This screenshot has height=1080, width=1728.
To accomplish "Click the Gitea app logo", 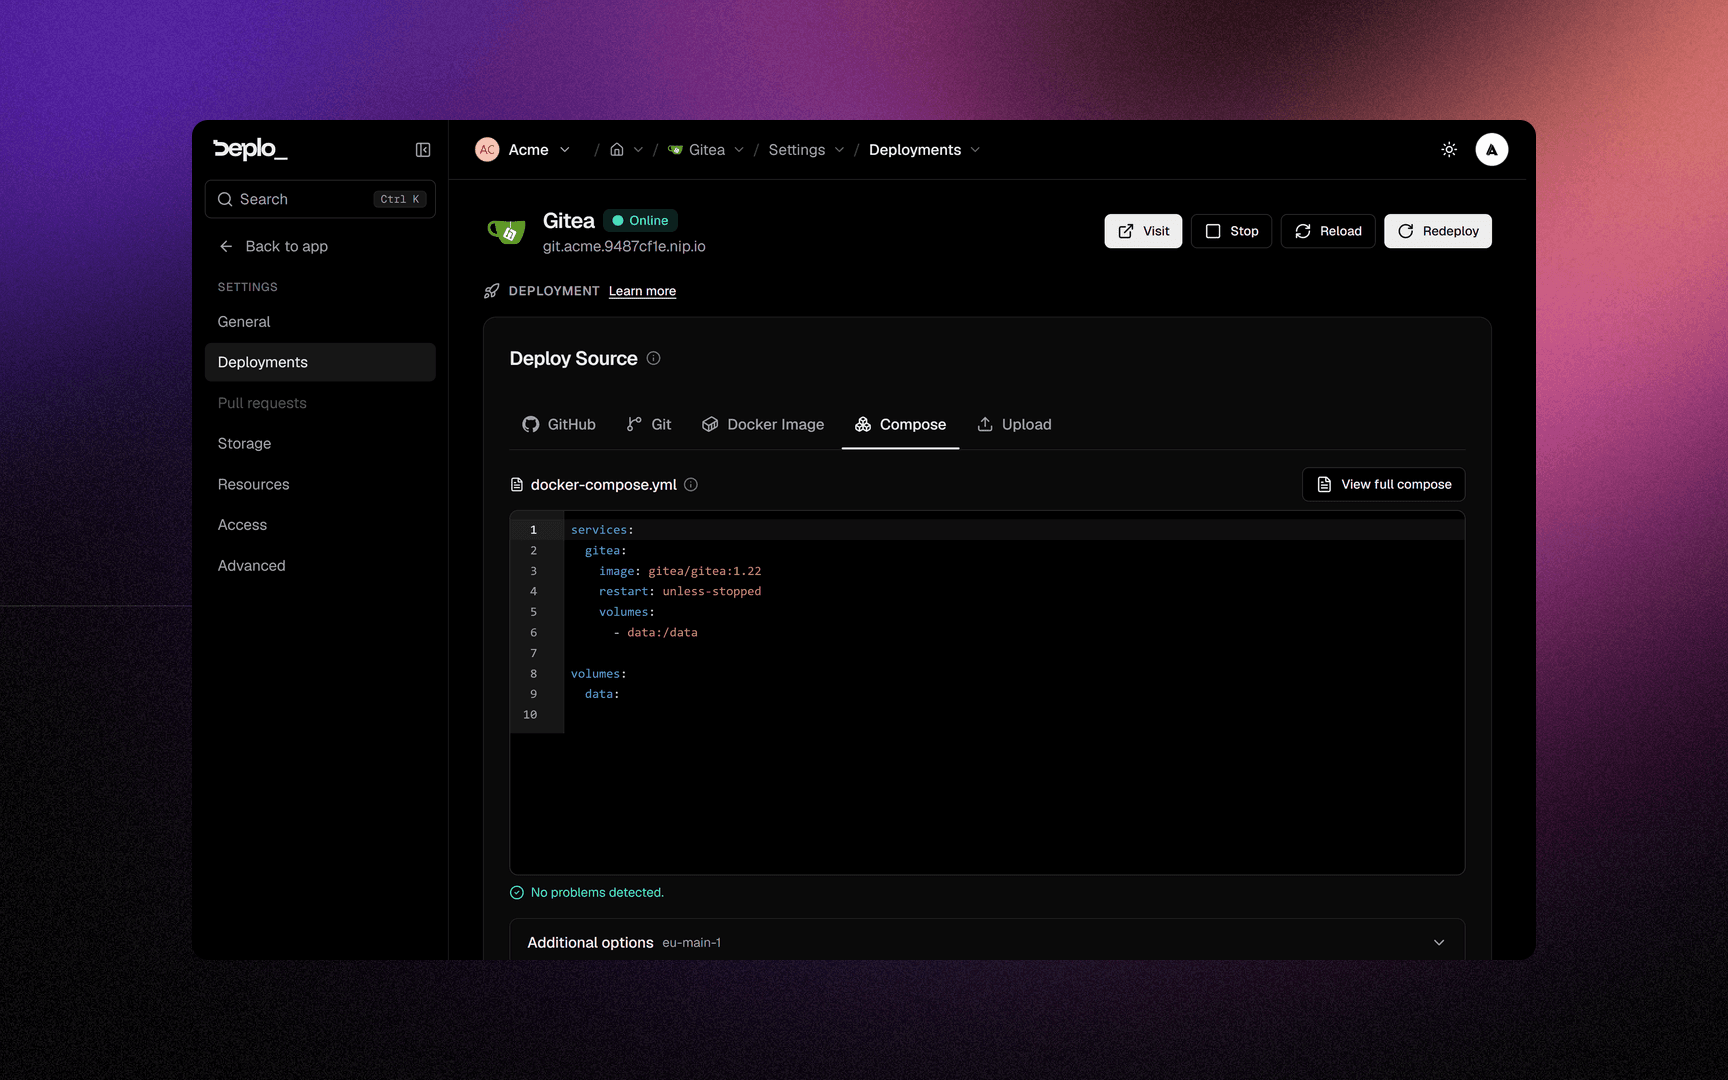I will (x=506, y=232).
